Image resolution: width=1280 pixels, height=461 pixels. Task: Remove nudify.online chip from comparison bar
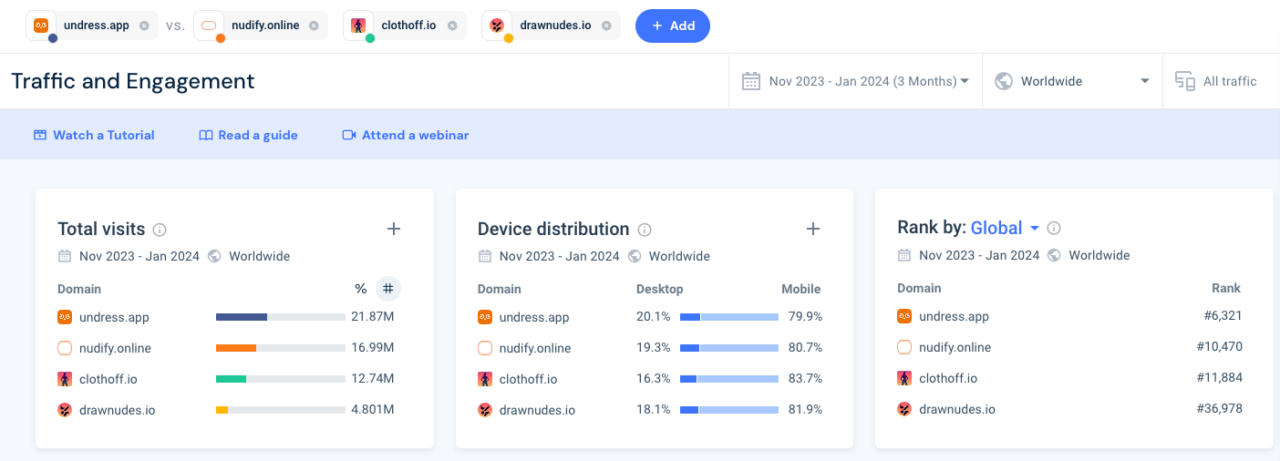tap(314, 25)
